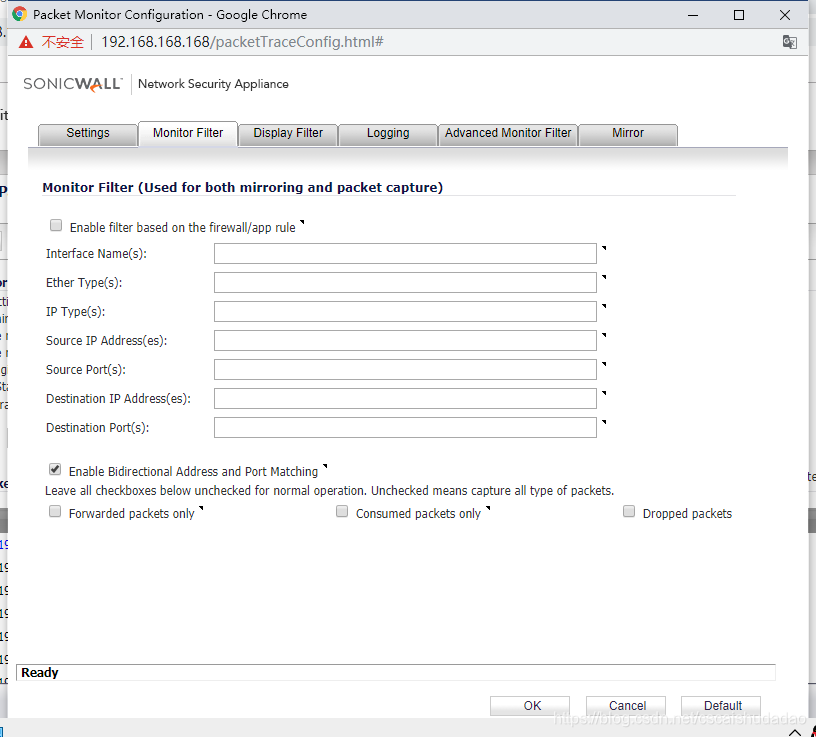Open the Settings tab
The width and height of the screenshot is (816, 737).
[88, 134]
